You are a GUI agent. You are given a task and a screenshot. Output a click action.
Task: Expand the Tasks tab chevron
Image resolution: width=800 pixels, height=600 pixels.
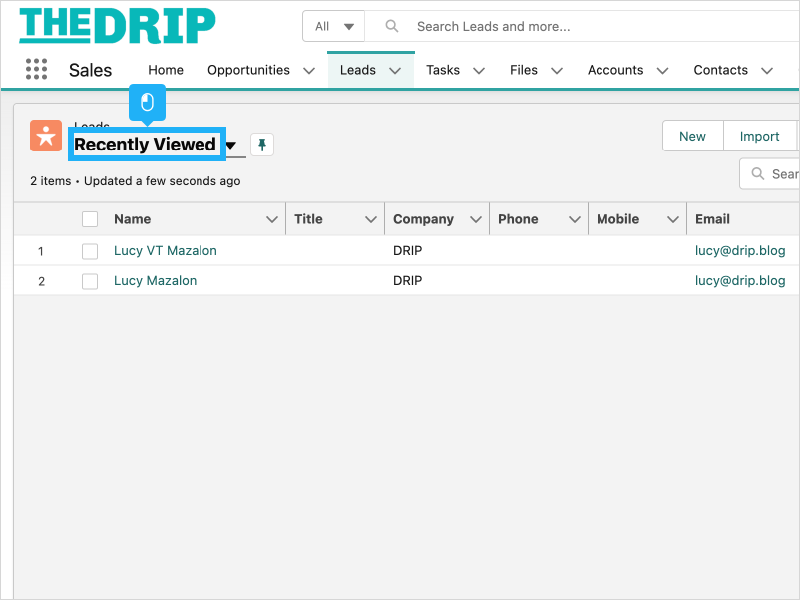tap(479, 70)
